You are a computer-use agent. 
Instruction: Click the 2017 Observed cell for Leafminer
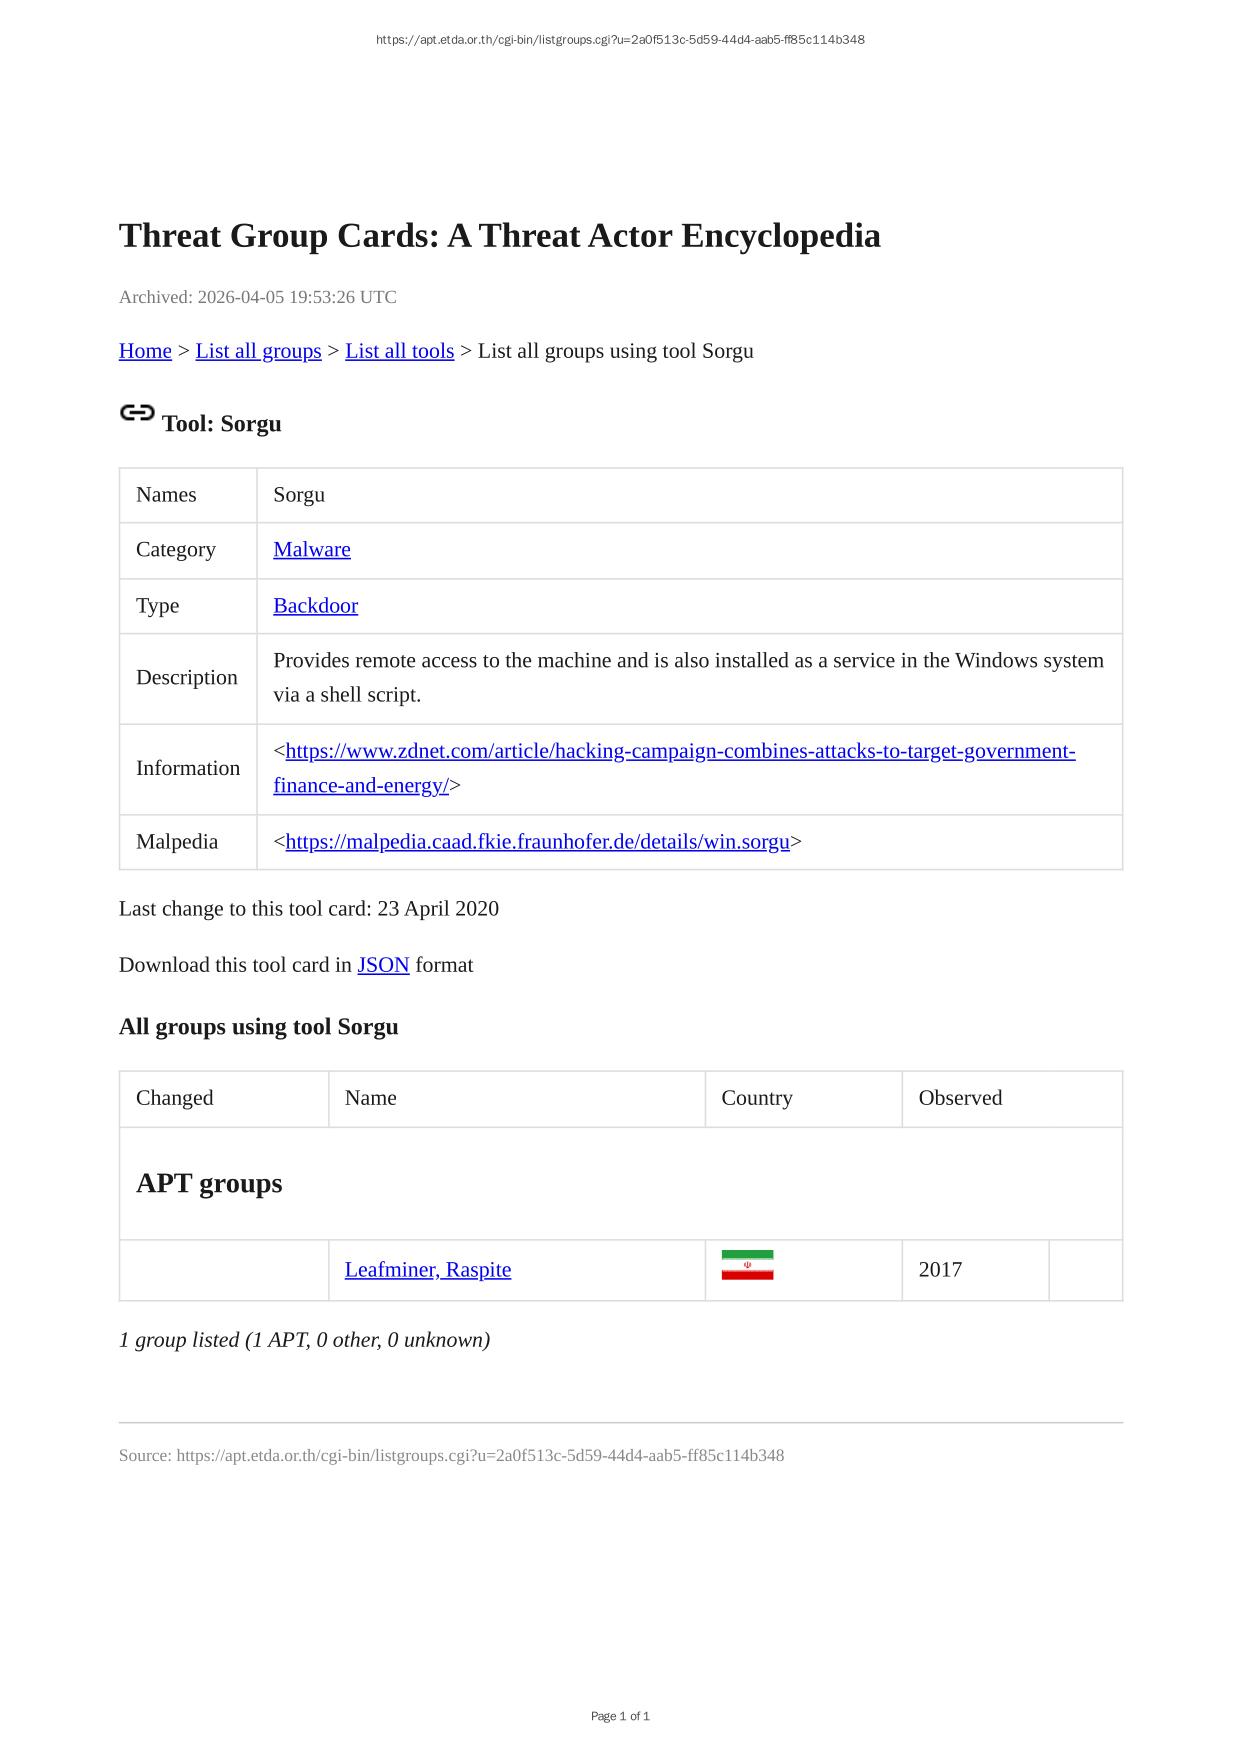pos(940,1269)
